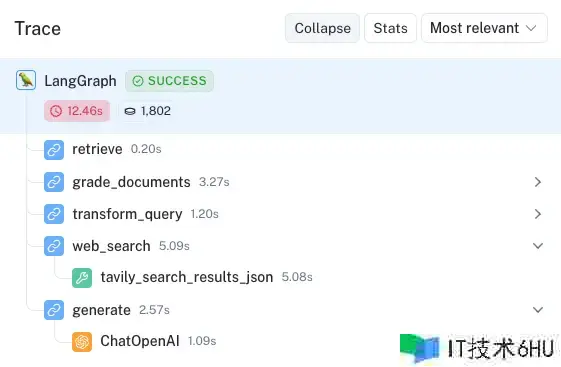Click the orange ChatOpenAI logo icon

[x=82, y=342]
